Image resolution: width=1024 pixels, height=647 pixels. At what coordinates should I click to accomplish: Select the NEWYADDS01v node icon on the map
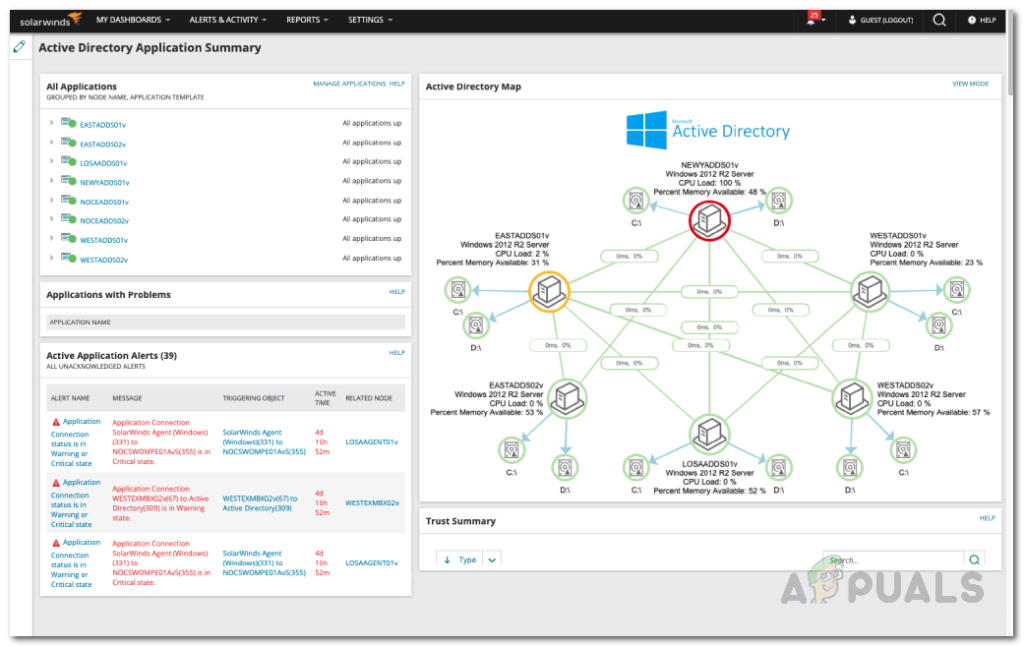[x=709, y=221]
